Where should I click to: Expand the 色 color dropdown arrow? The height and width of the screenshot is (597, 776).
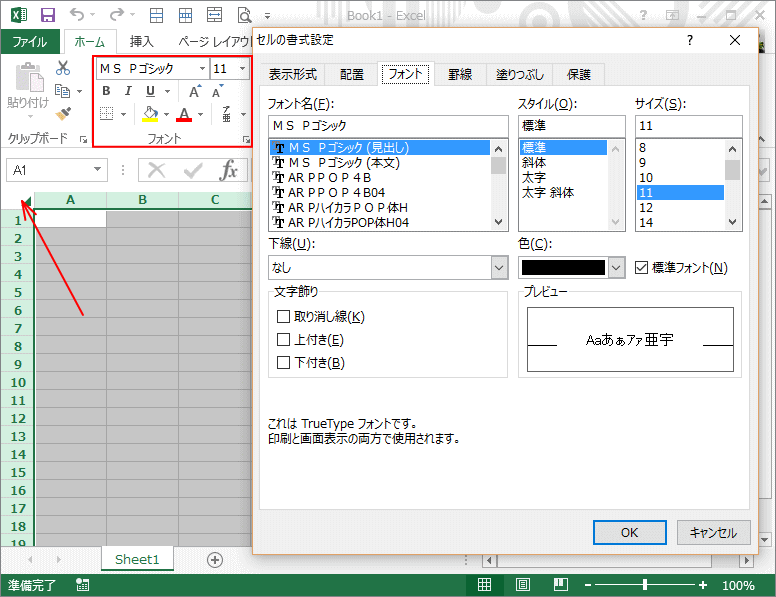(616, 268)
